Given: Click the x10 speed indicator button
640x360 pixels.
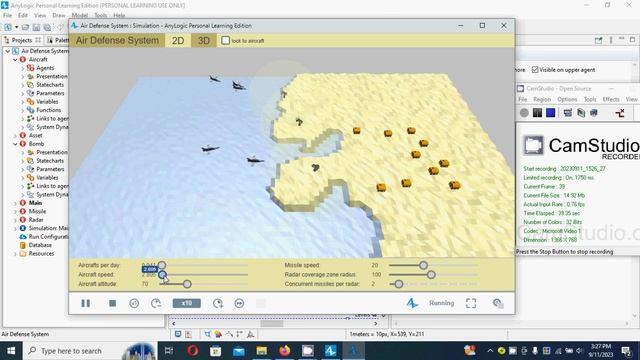Looking at the screenshot, I should click(x=187, y=303).
